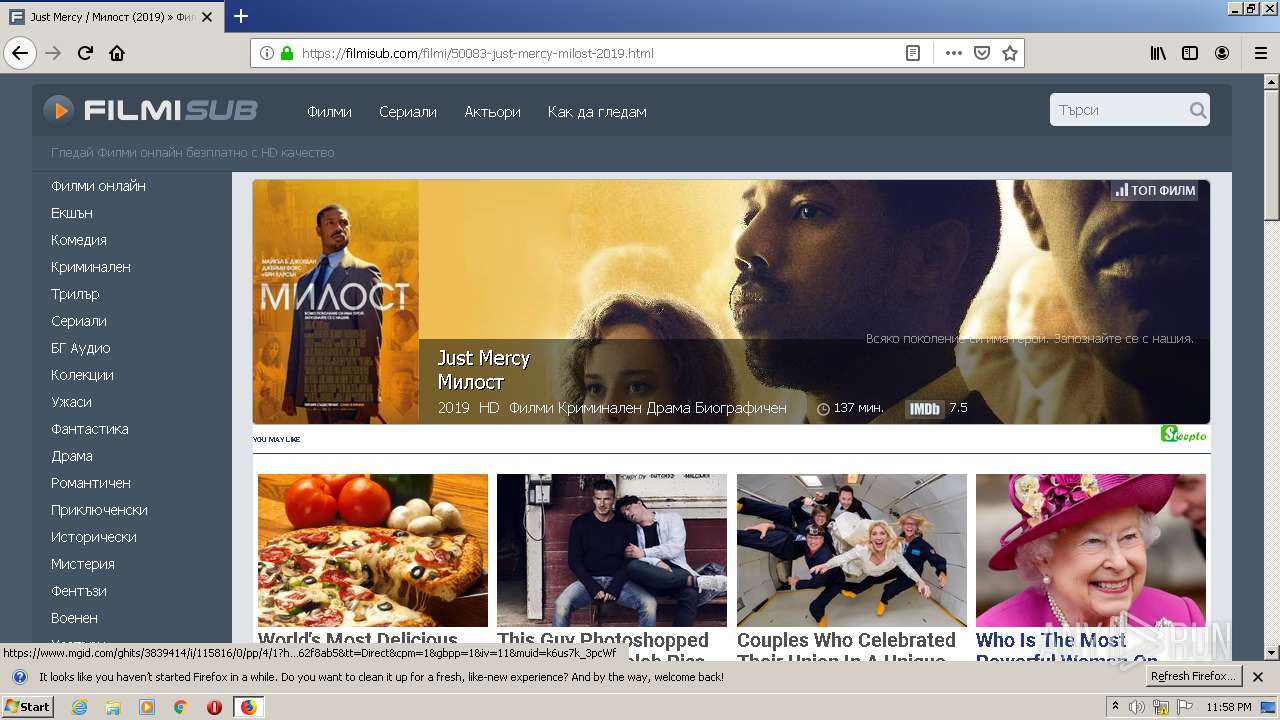Open the Library icon
Screen dimensions: 1280x720
[1158, 53]
